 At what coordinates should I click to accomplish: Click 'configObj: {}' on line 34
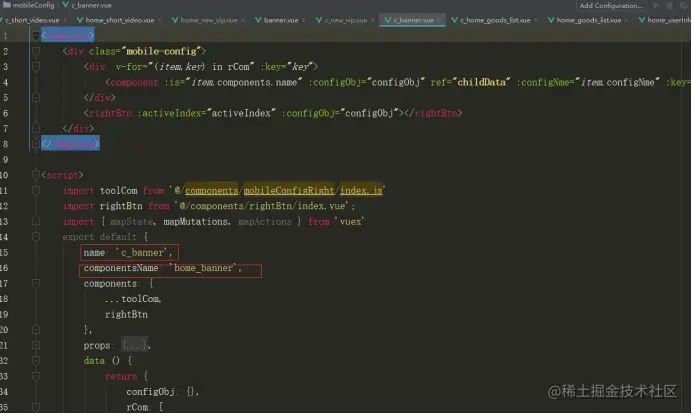point(162,391)
